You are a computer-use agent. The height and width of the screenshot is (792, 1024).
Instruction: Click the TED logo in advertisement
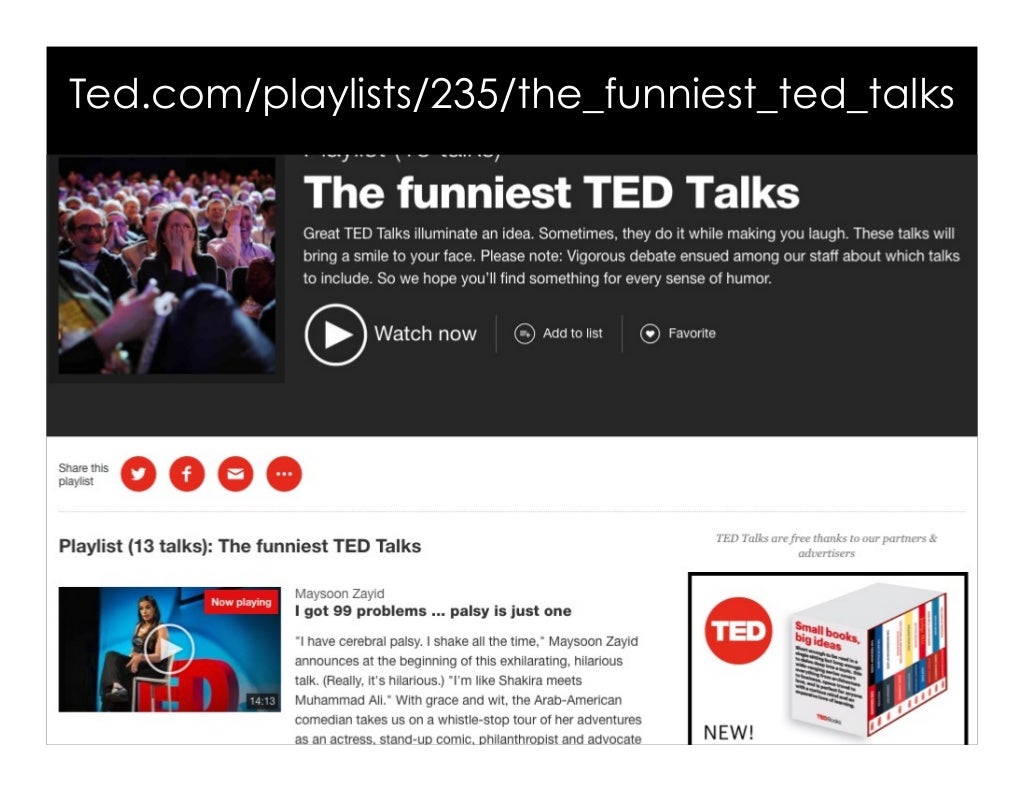coord(739,631)
